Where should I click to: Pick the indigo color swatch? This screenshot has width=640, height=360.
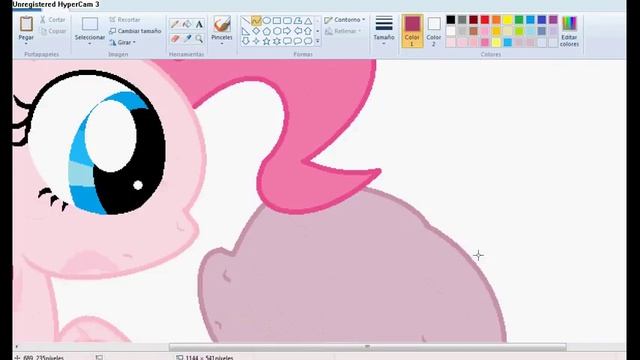tap(542, 20)
